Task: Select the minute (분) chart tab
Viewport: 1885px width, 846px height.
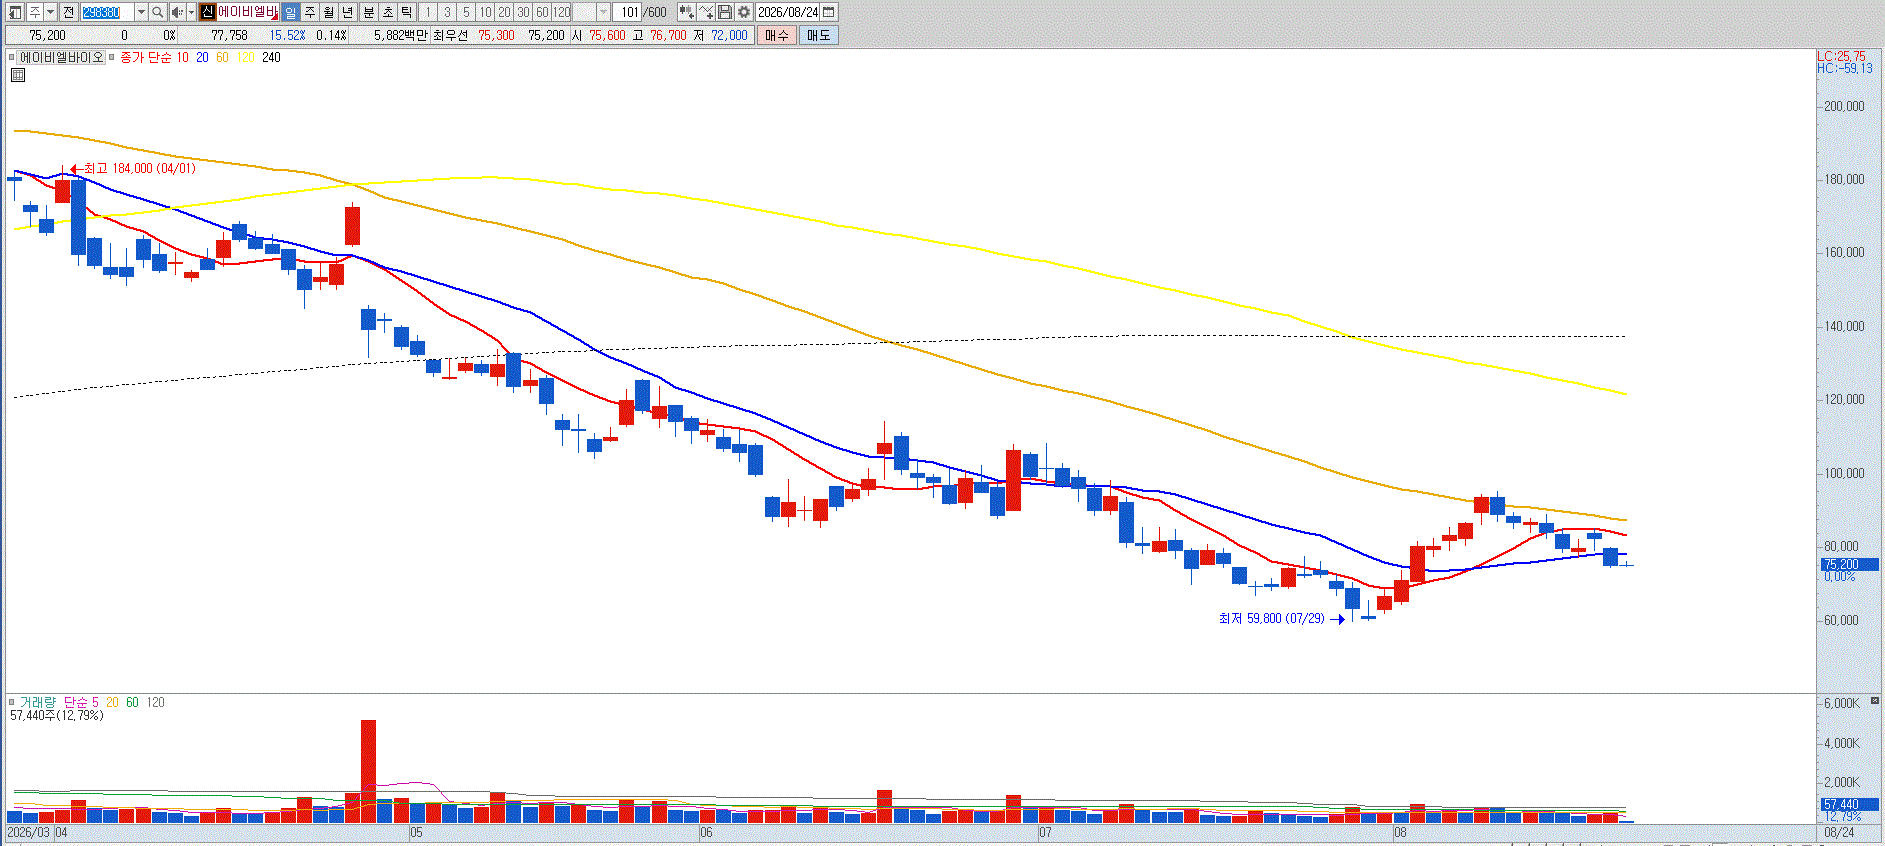Action: coord(368,12)
